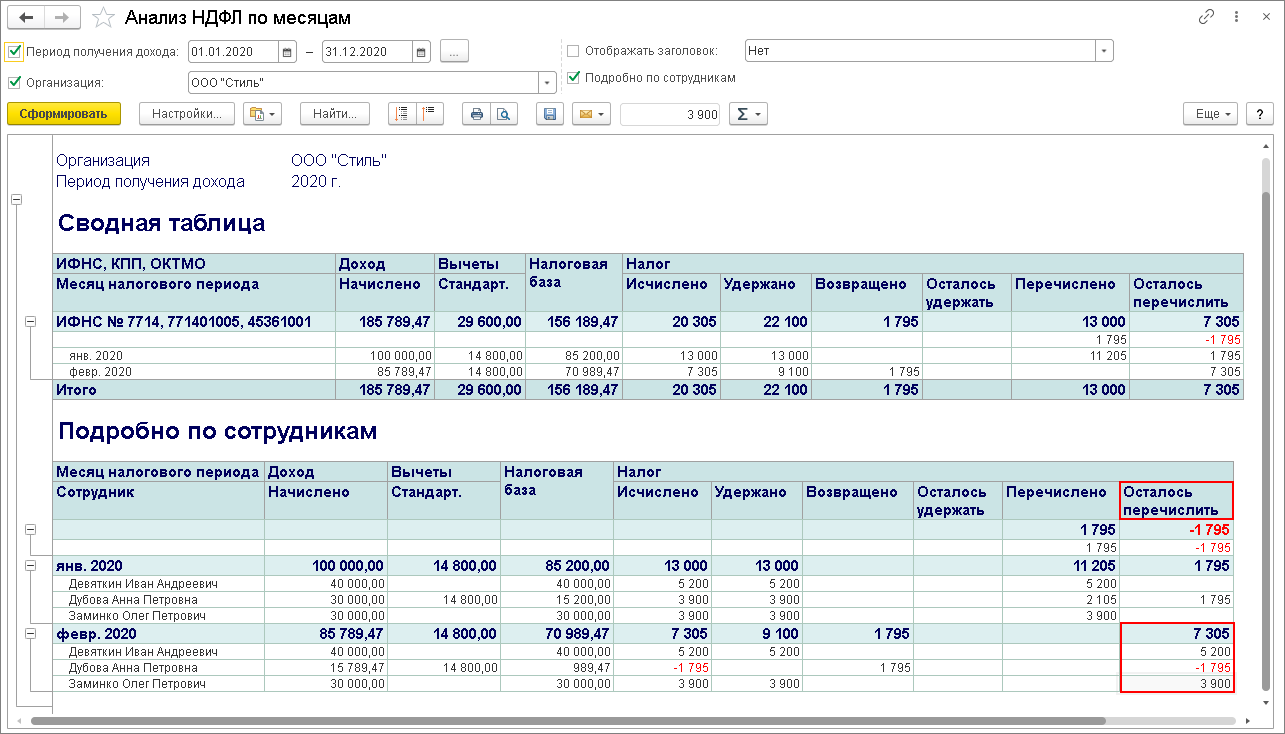
Task: Go forward with the right arrow button
Action: [x=62, y=18]
